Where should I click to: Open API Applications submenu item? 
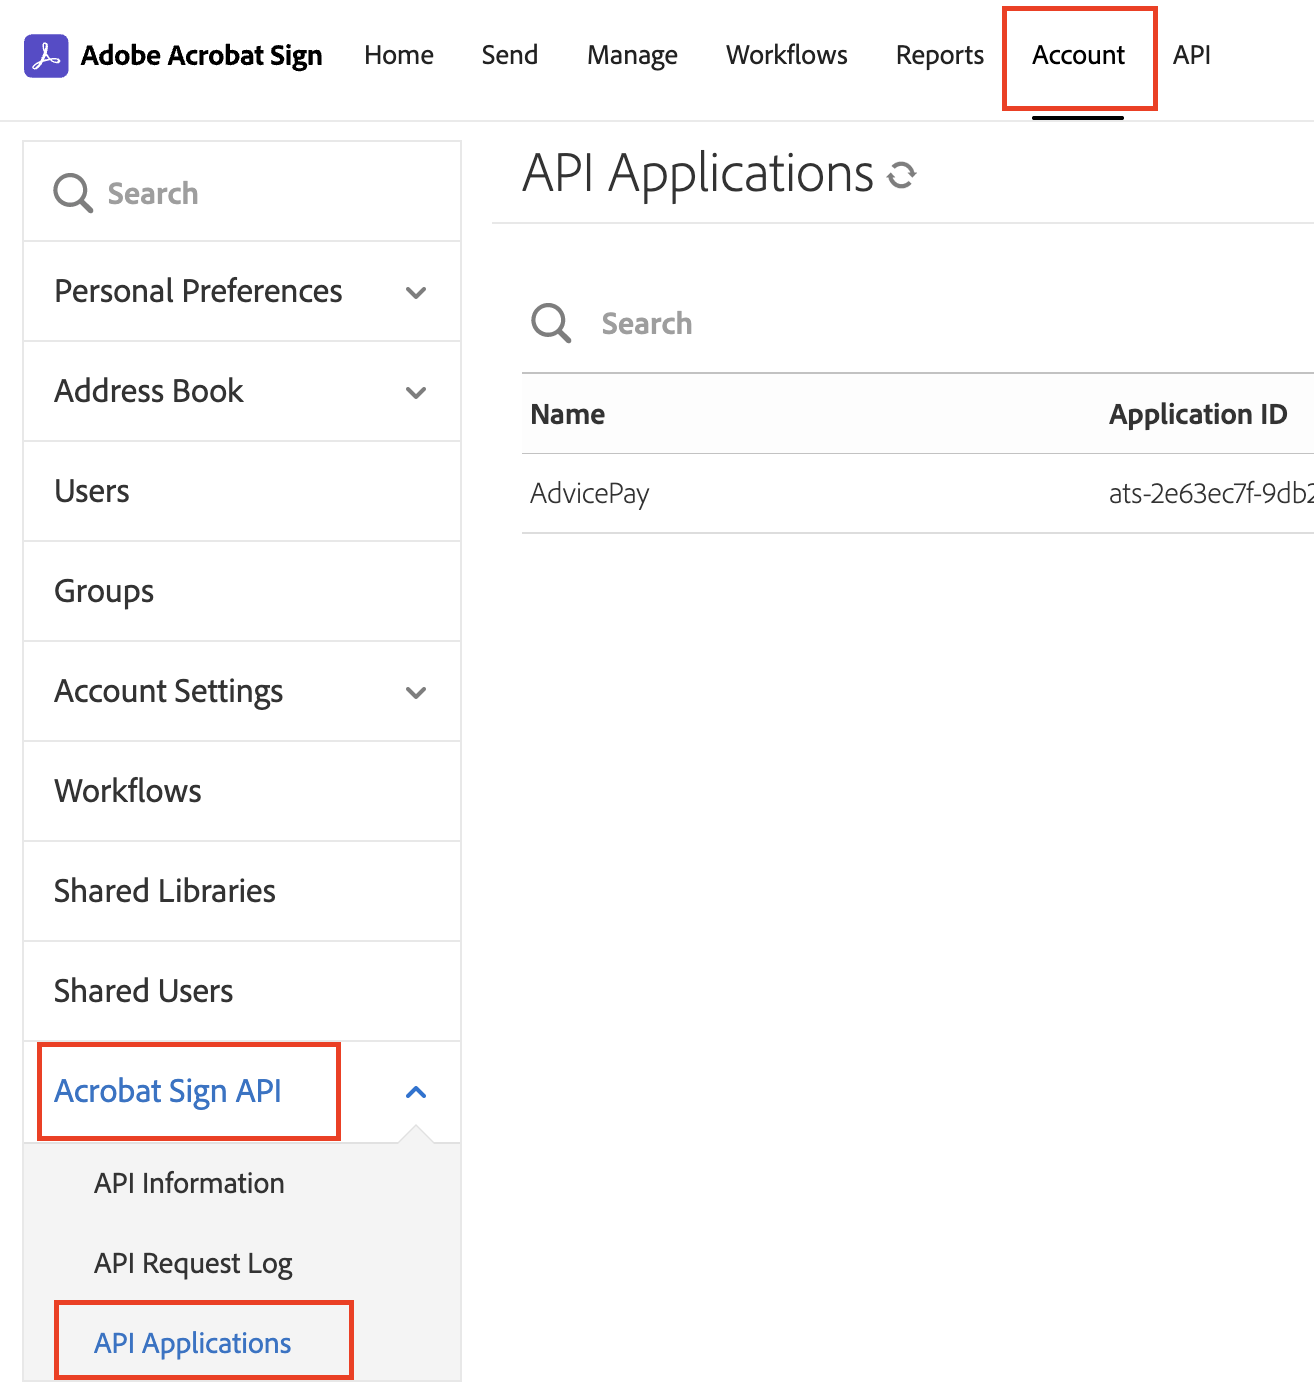(193, 1343)
